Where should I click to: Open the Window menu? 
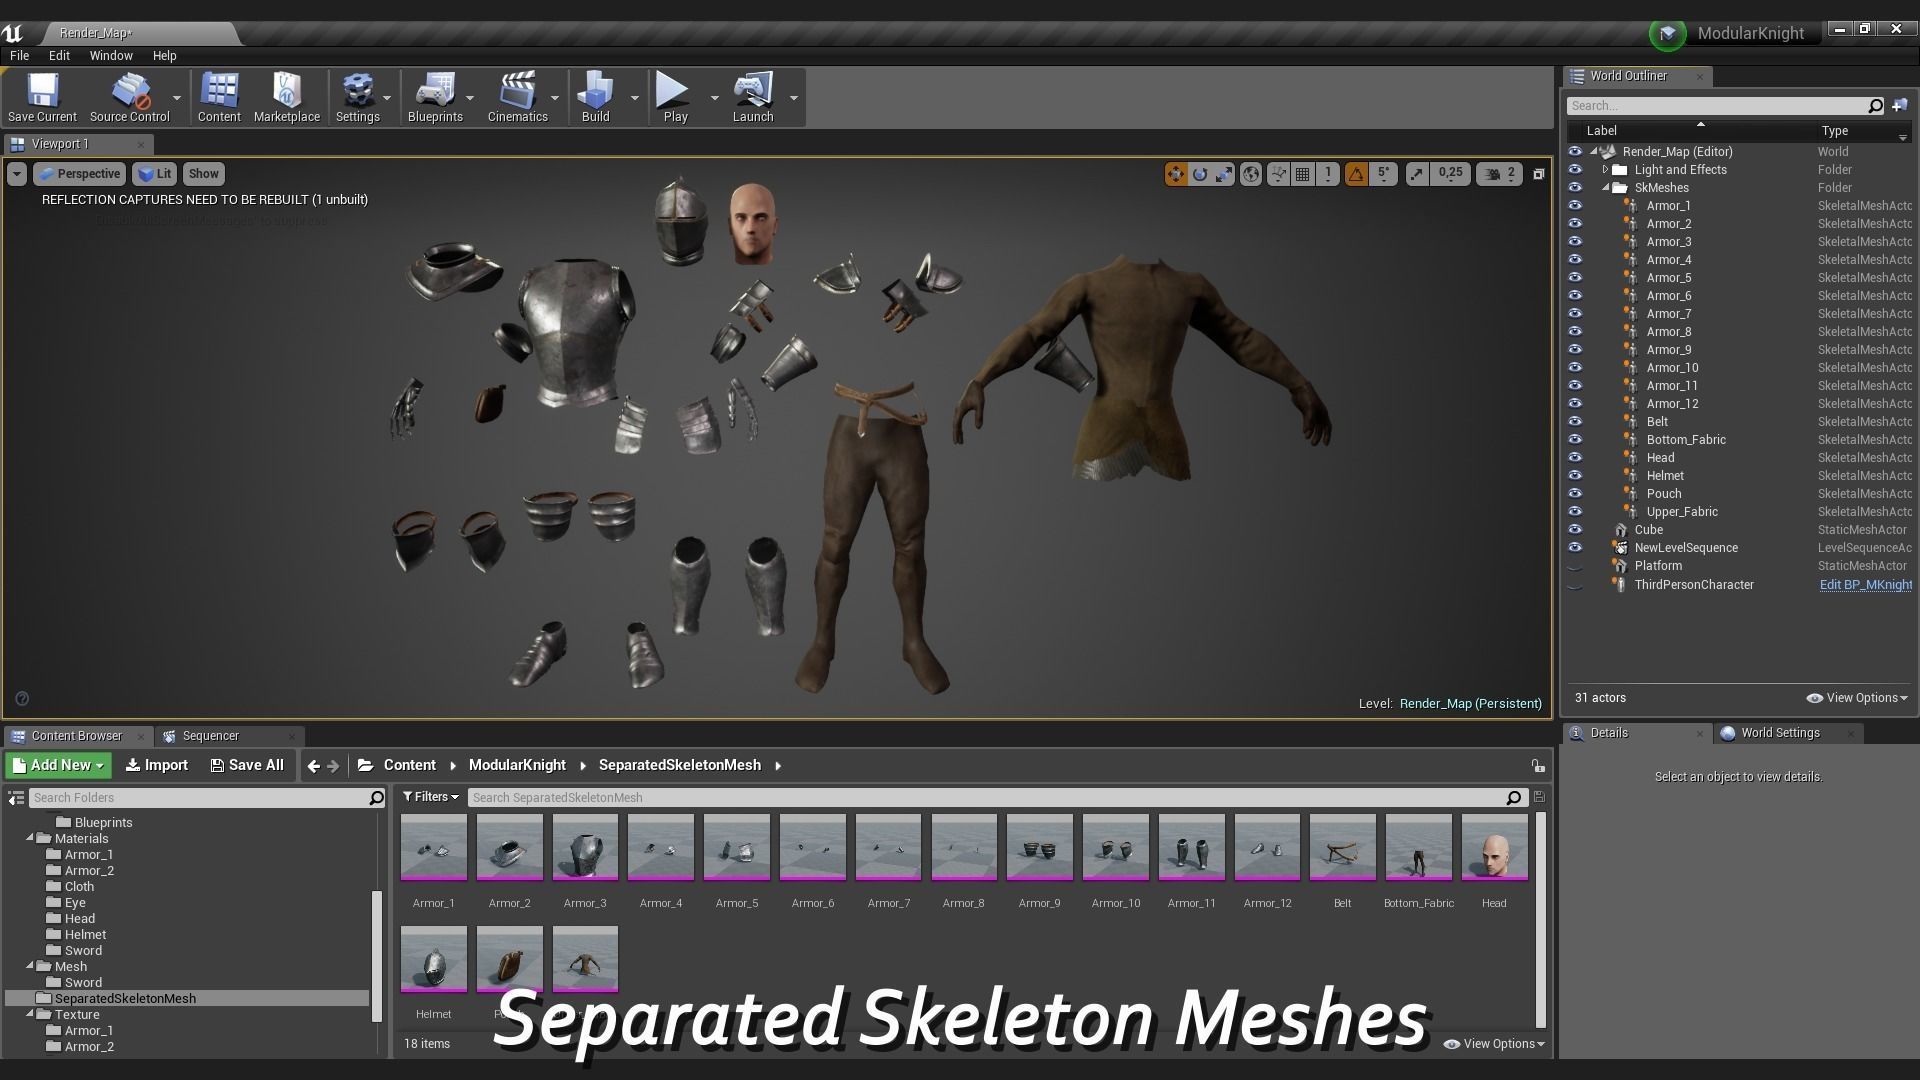pos(110,56)
